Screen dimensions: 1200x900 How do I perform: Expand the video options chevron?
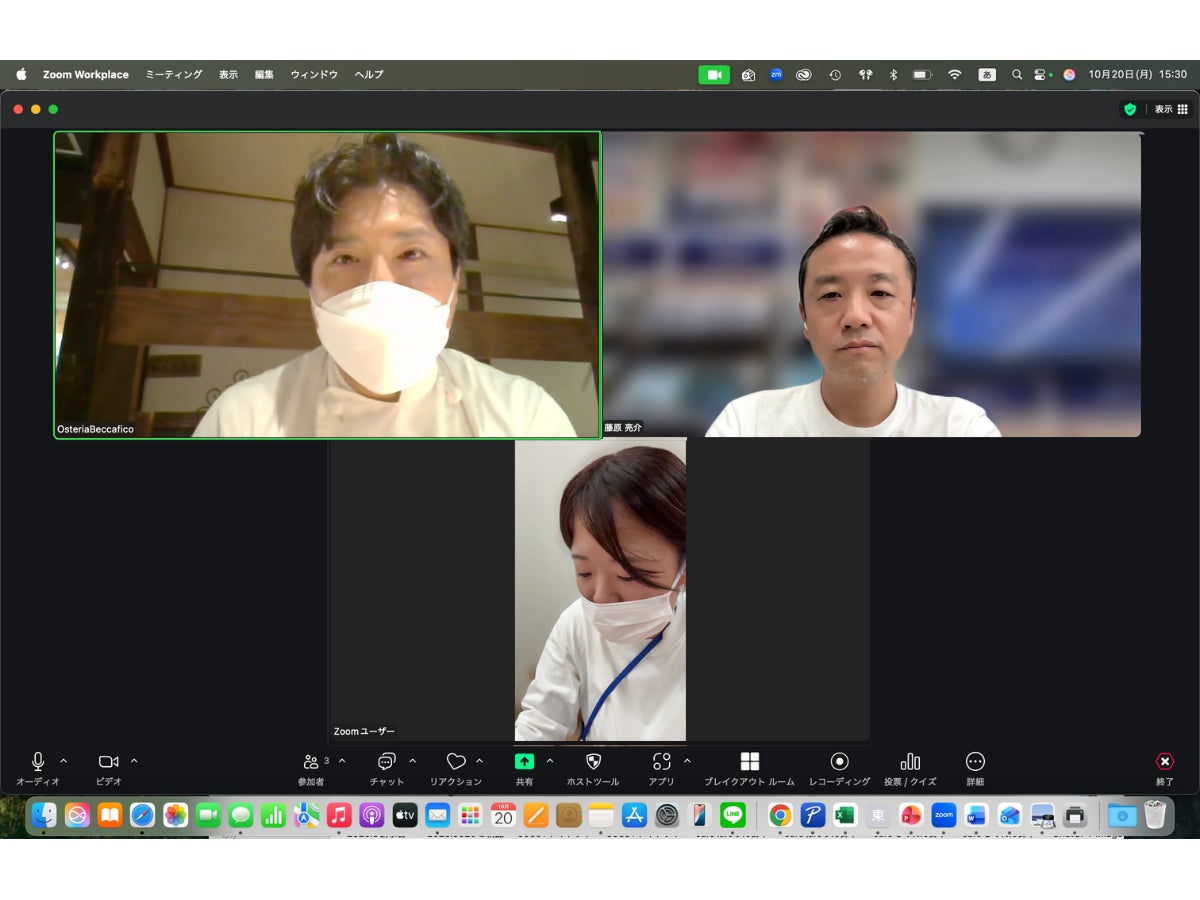click(x=134, y=761)
